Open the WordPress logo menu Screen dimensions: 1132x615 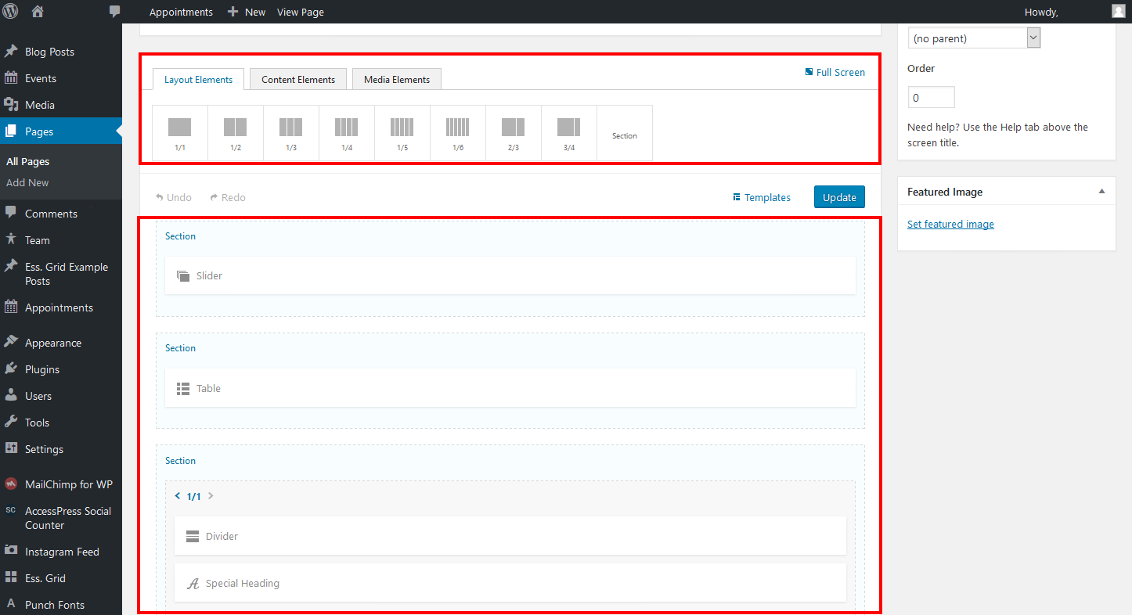tap(12, 12)
